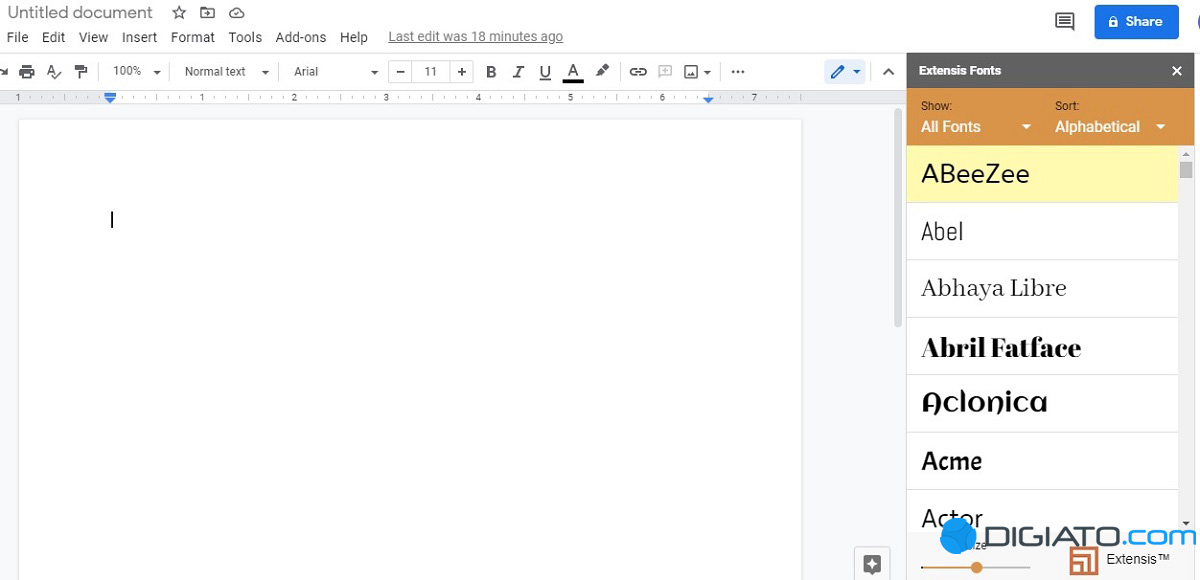Toggle underline formatting
The image size is (1200, 580).
pos(545,72)
